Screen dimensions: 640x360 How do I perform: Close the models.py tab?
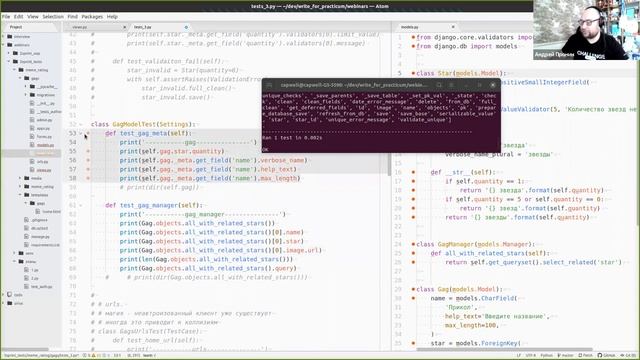point(453,27)
